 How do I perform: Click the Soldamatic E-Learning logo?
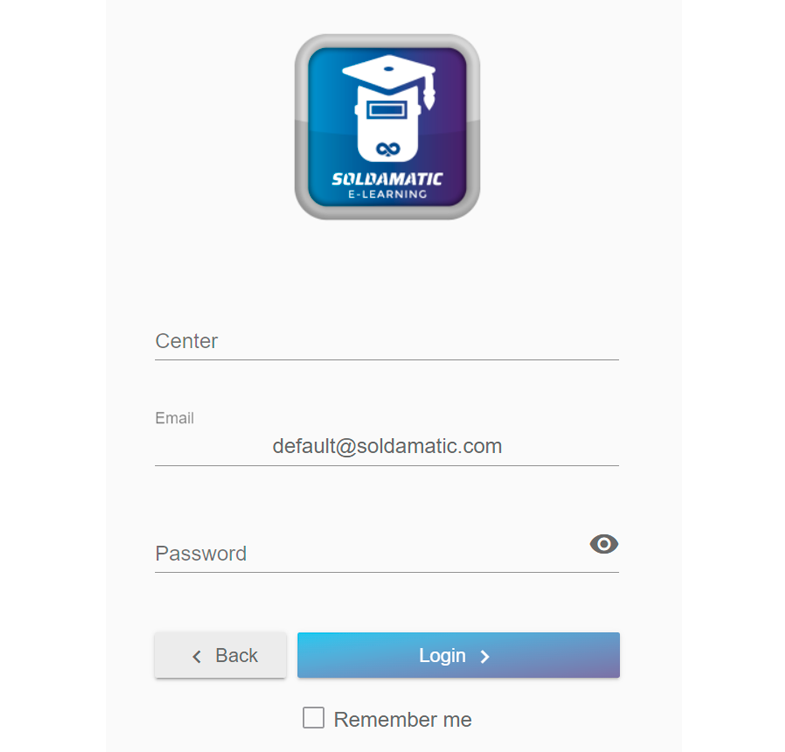[x=387, y=127]
